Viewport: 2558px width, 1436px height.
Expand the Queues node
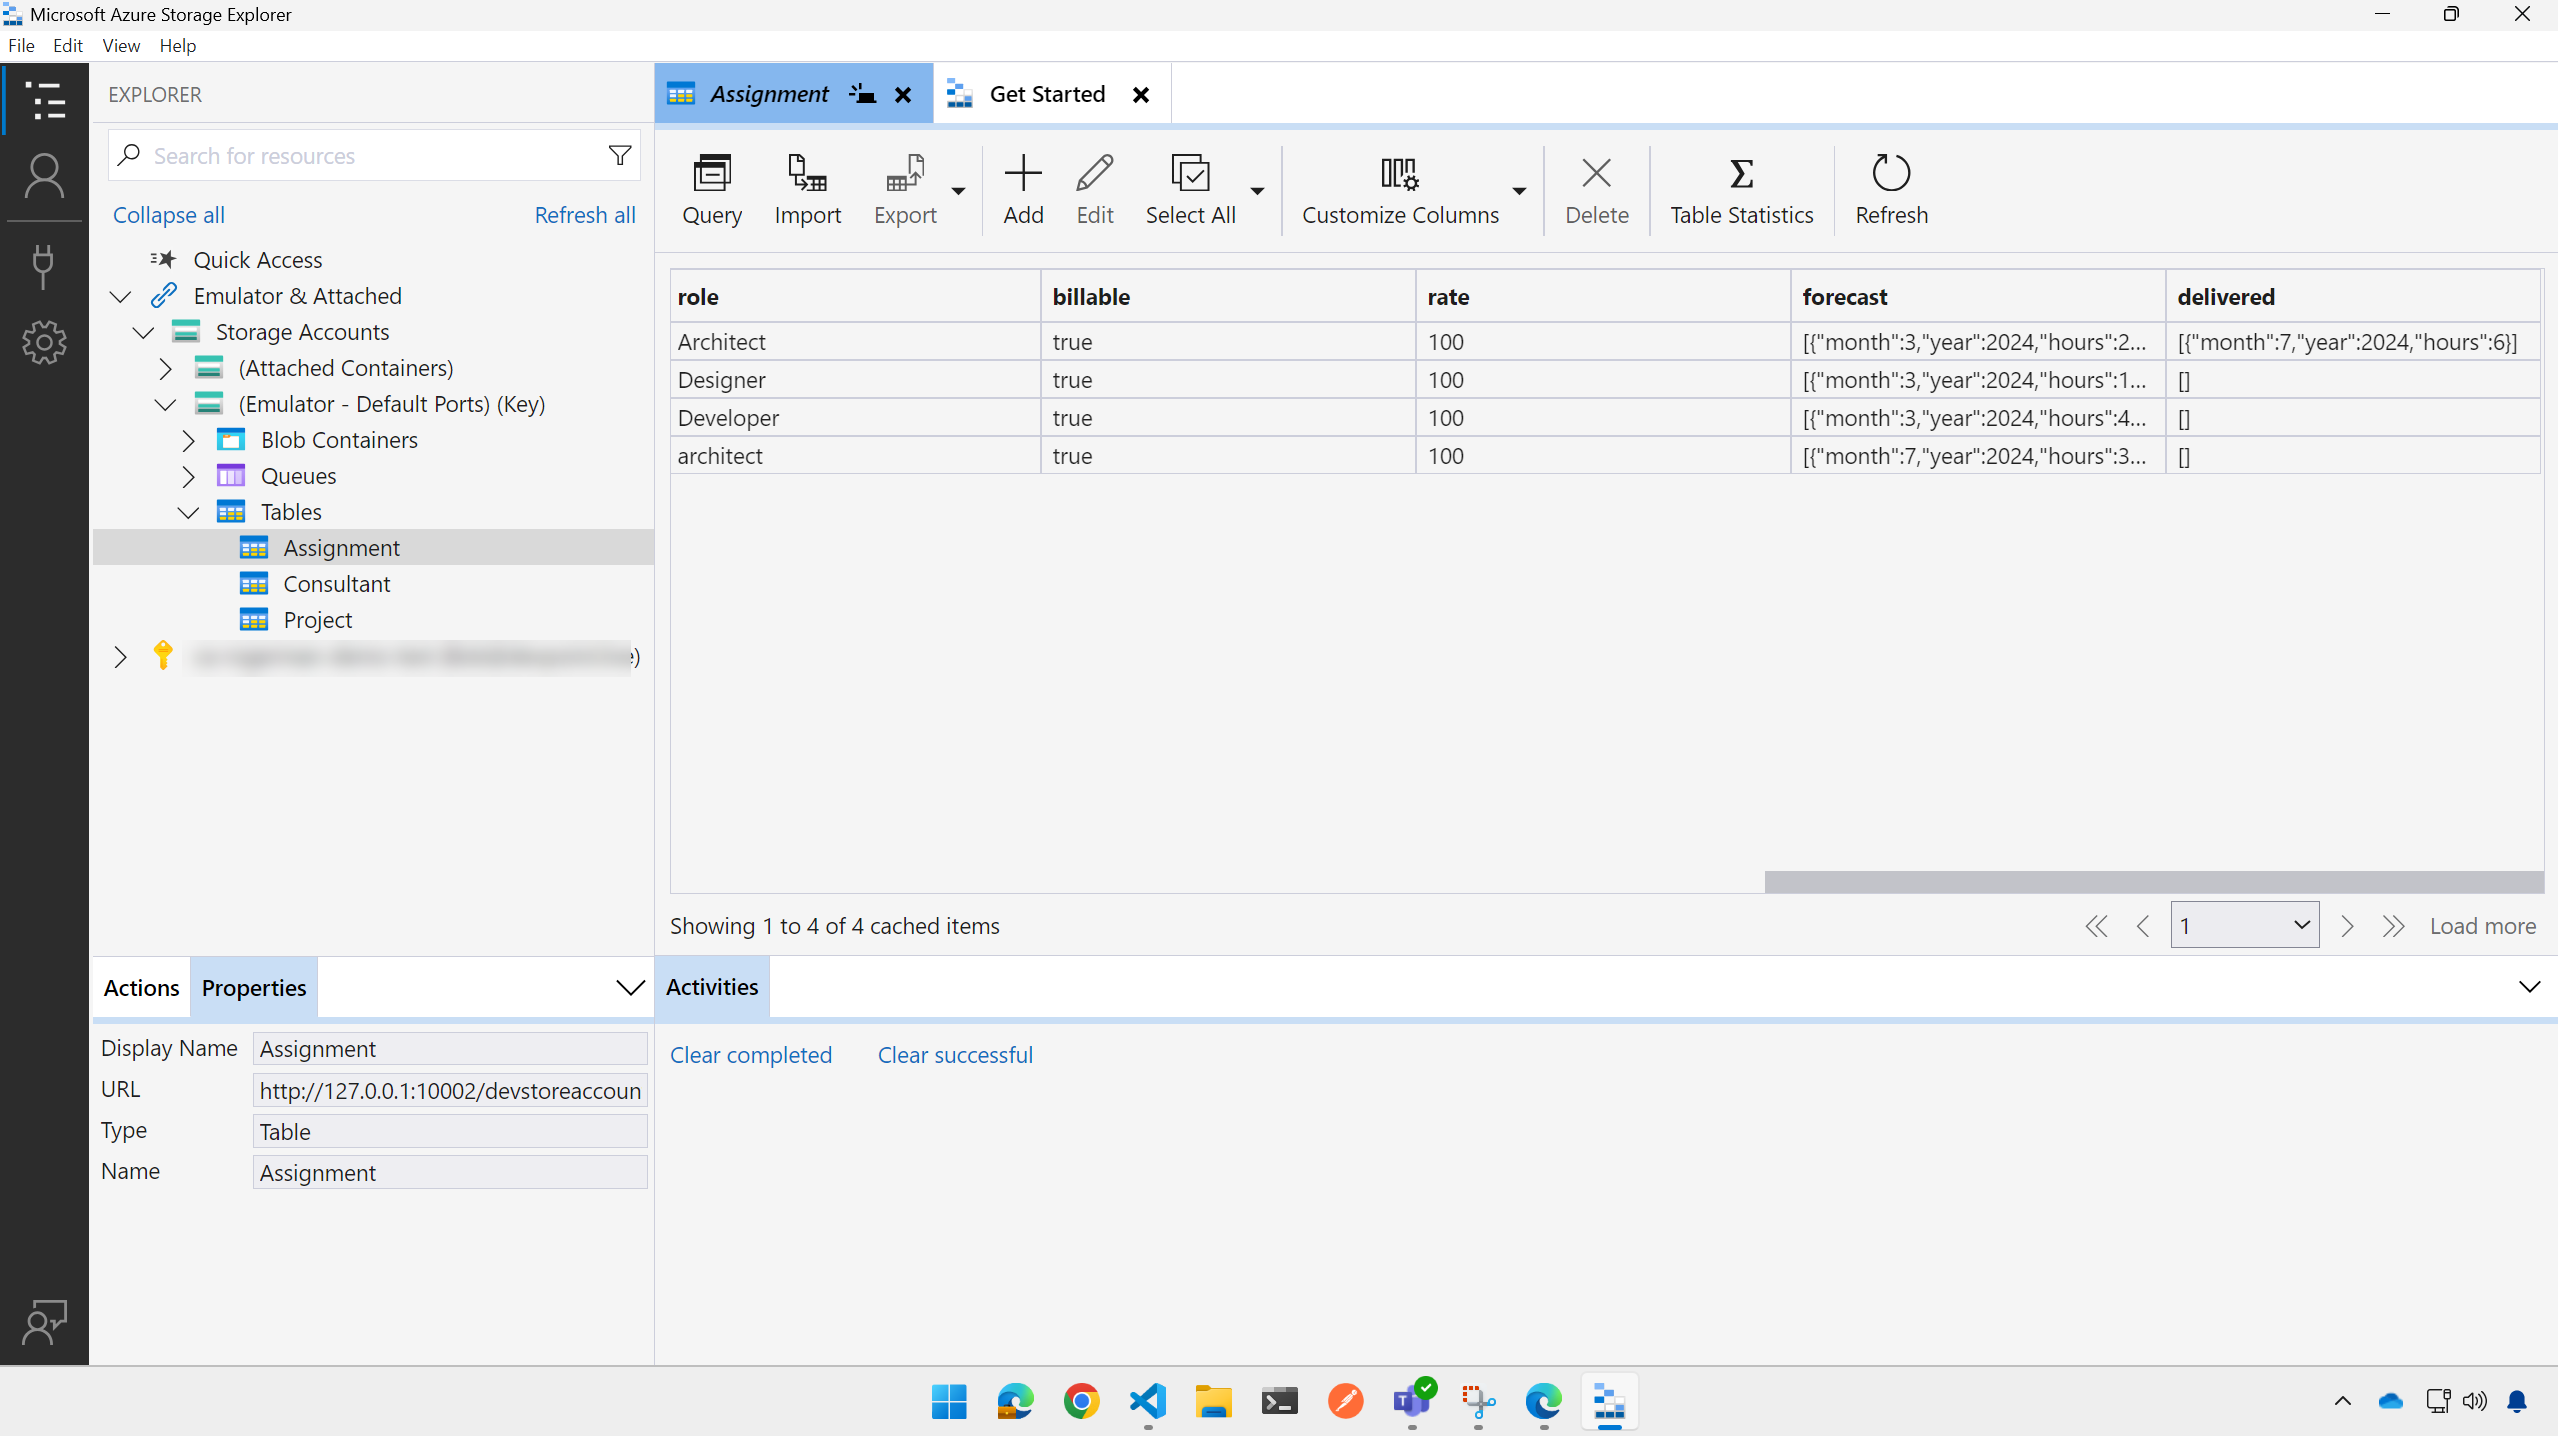click(x=188, y=476)
